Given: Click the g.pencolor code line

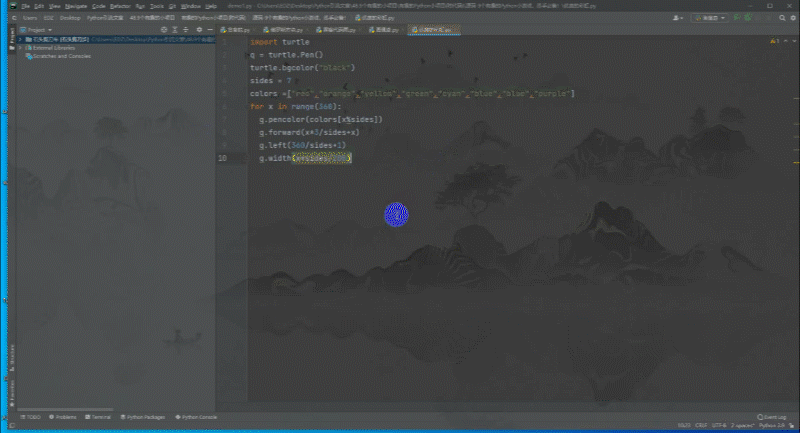Looking at the screenshot, I should [x=320, y=119].
